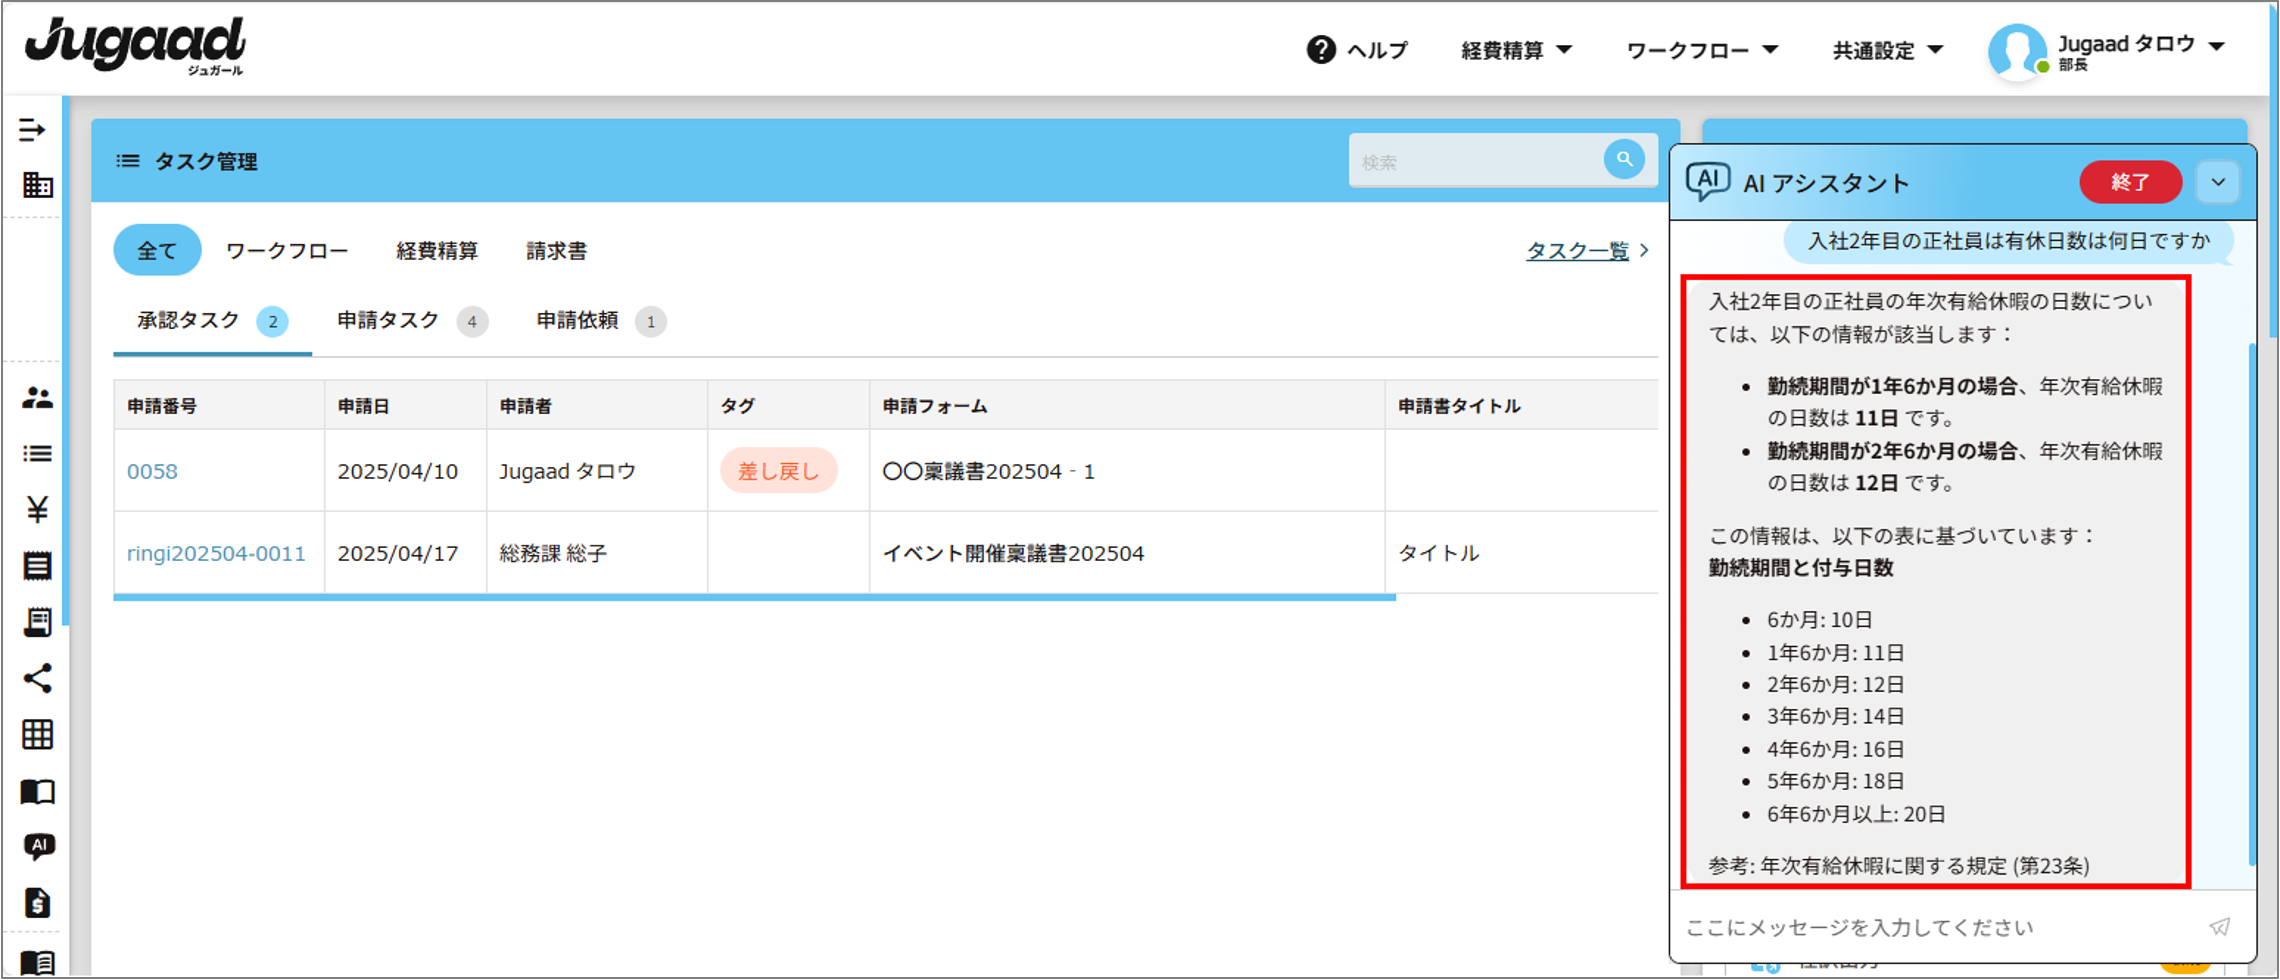The height and width of the screenshot is (980, 2280).
Task: Click the search magnifier button
Action: point(1624,160)
